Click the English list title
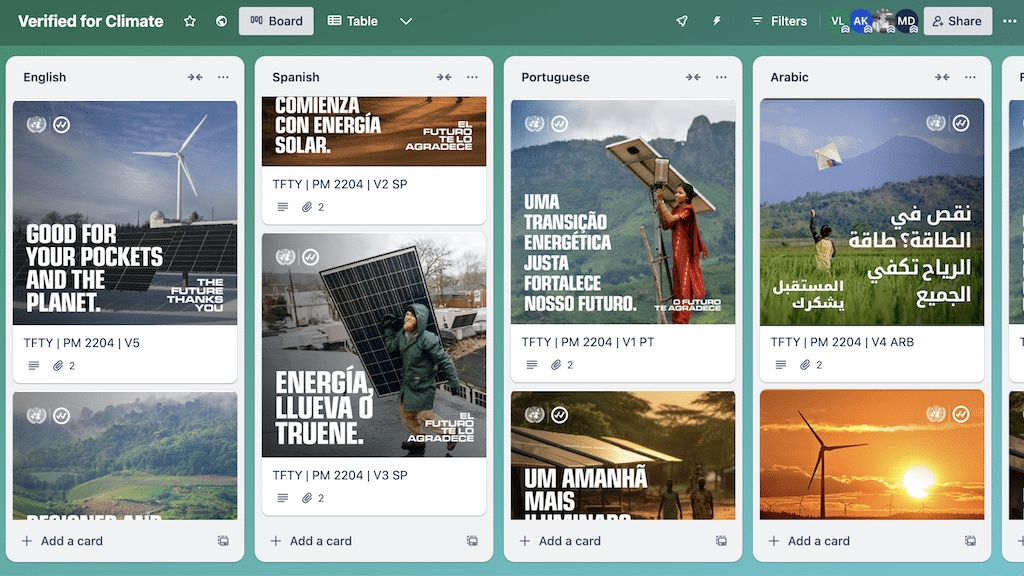Viewport: 1024px width, 576px height. tap(44, 77)
